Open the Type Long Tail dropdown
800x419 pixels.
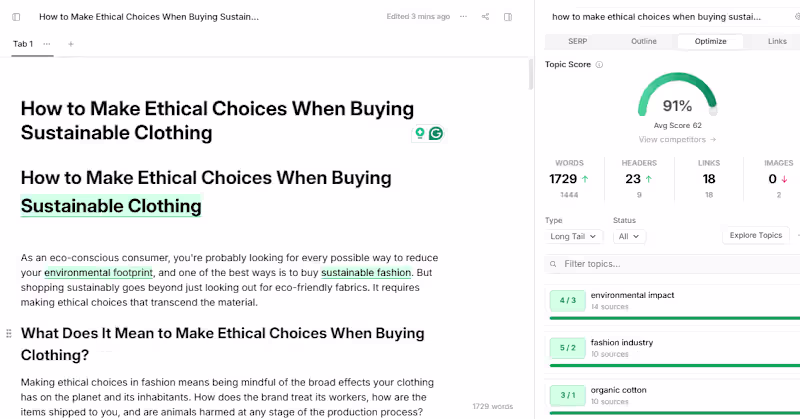pos(574,237)
